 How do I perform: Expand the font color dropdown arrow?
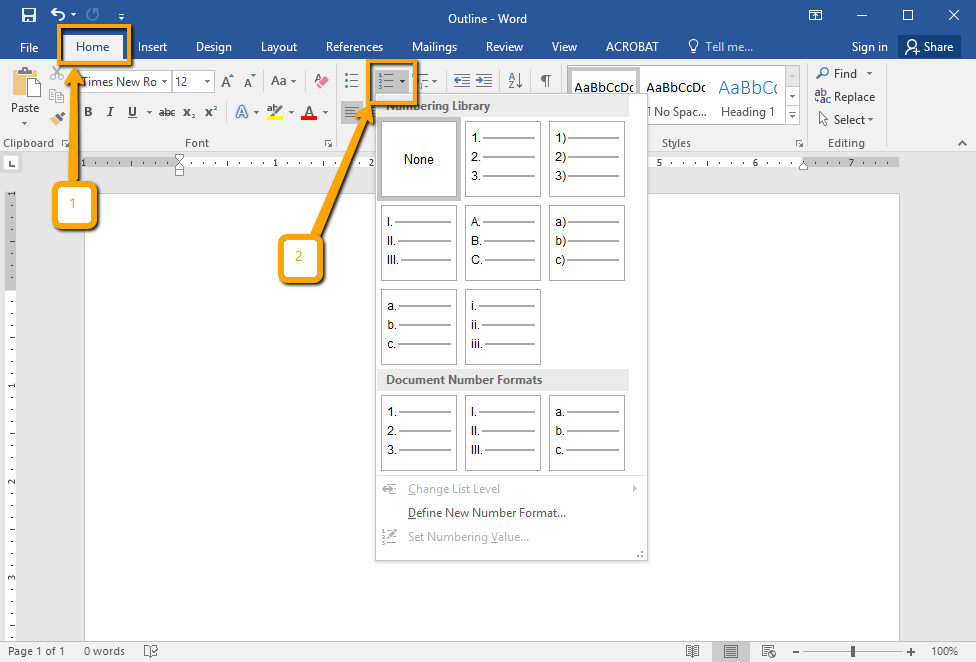point(324,112)
